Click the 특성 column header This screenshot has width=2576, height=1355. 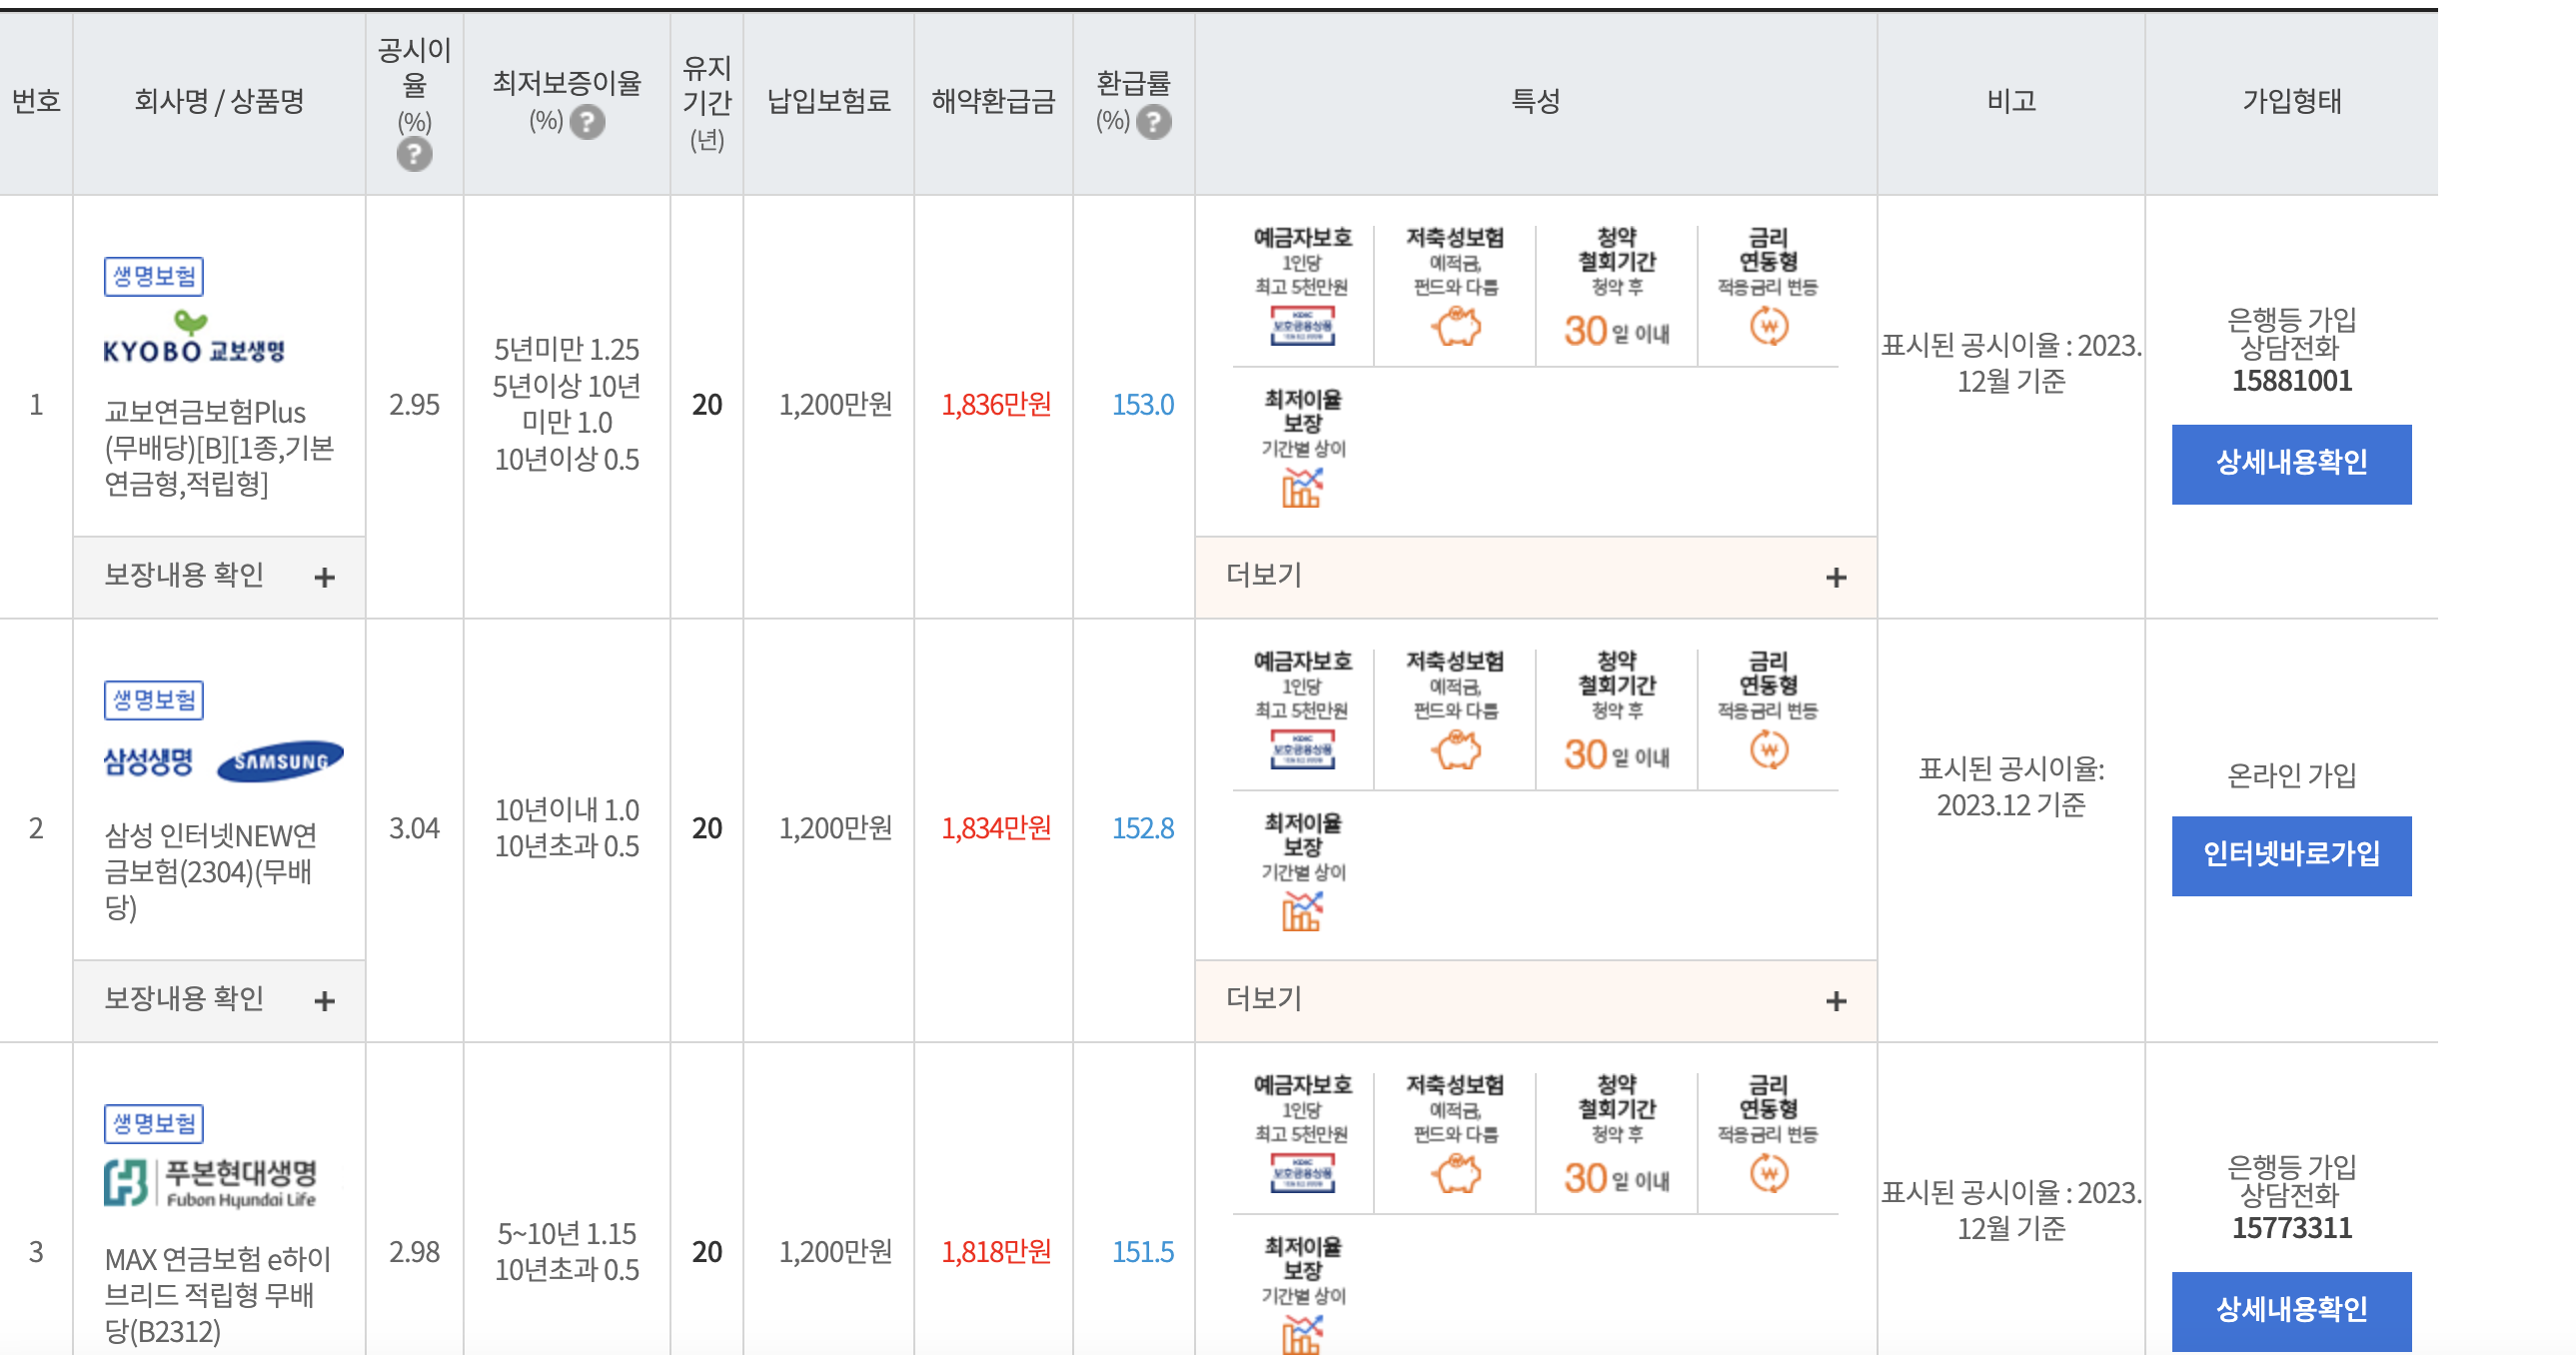click(1535, 101)
